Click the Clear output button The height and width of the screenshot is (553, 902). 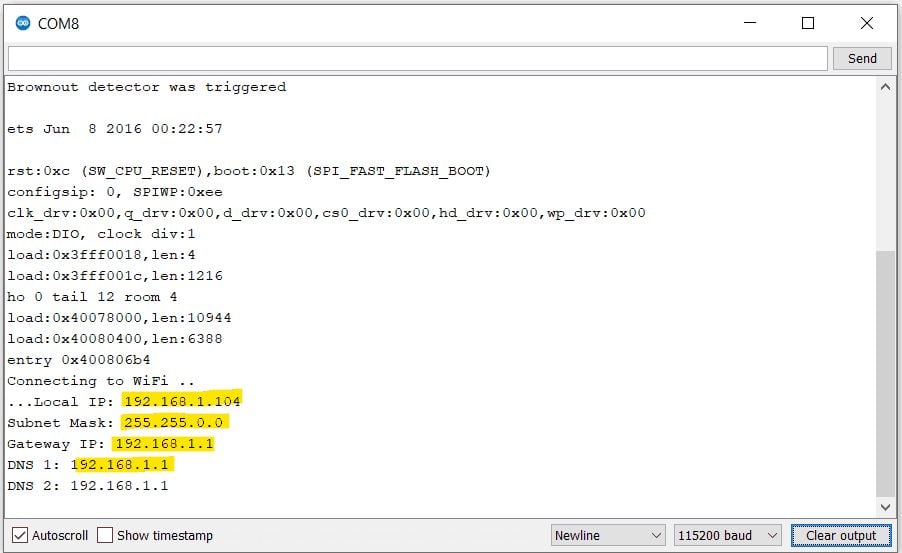pyautogui.click(x=841, y=535)
